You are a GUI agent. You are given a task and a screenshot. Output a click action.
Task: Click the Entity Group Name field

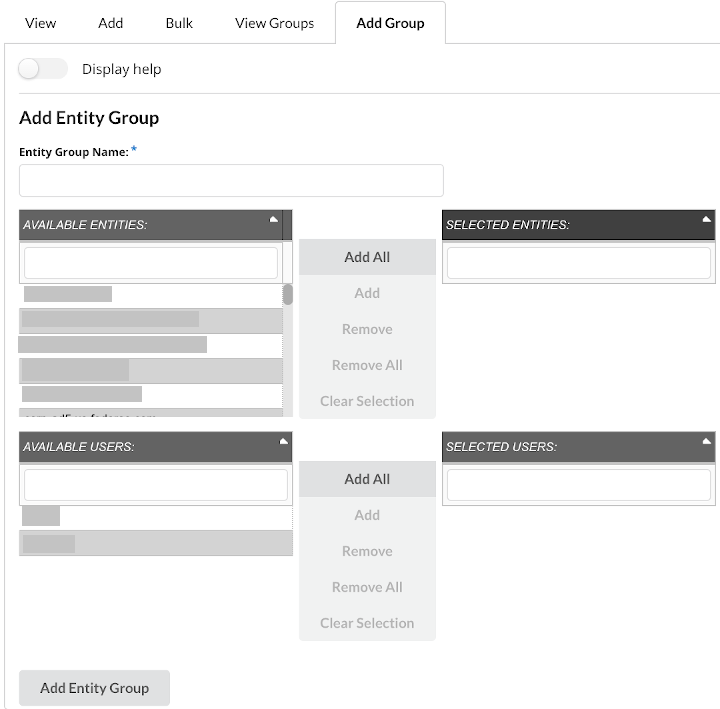(x=231, y=180)
